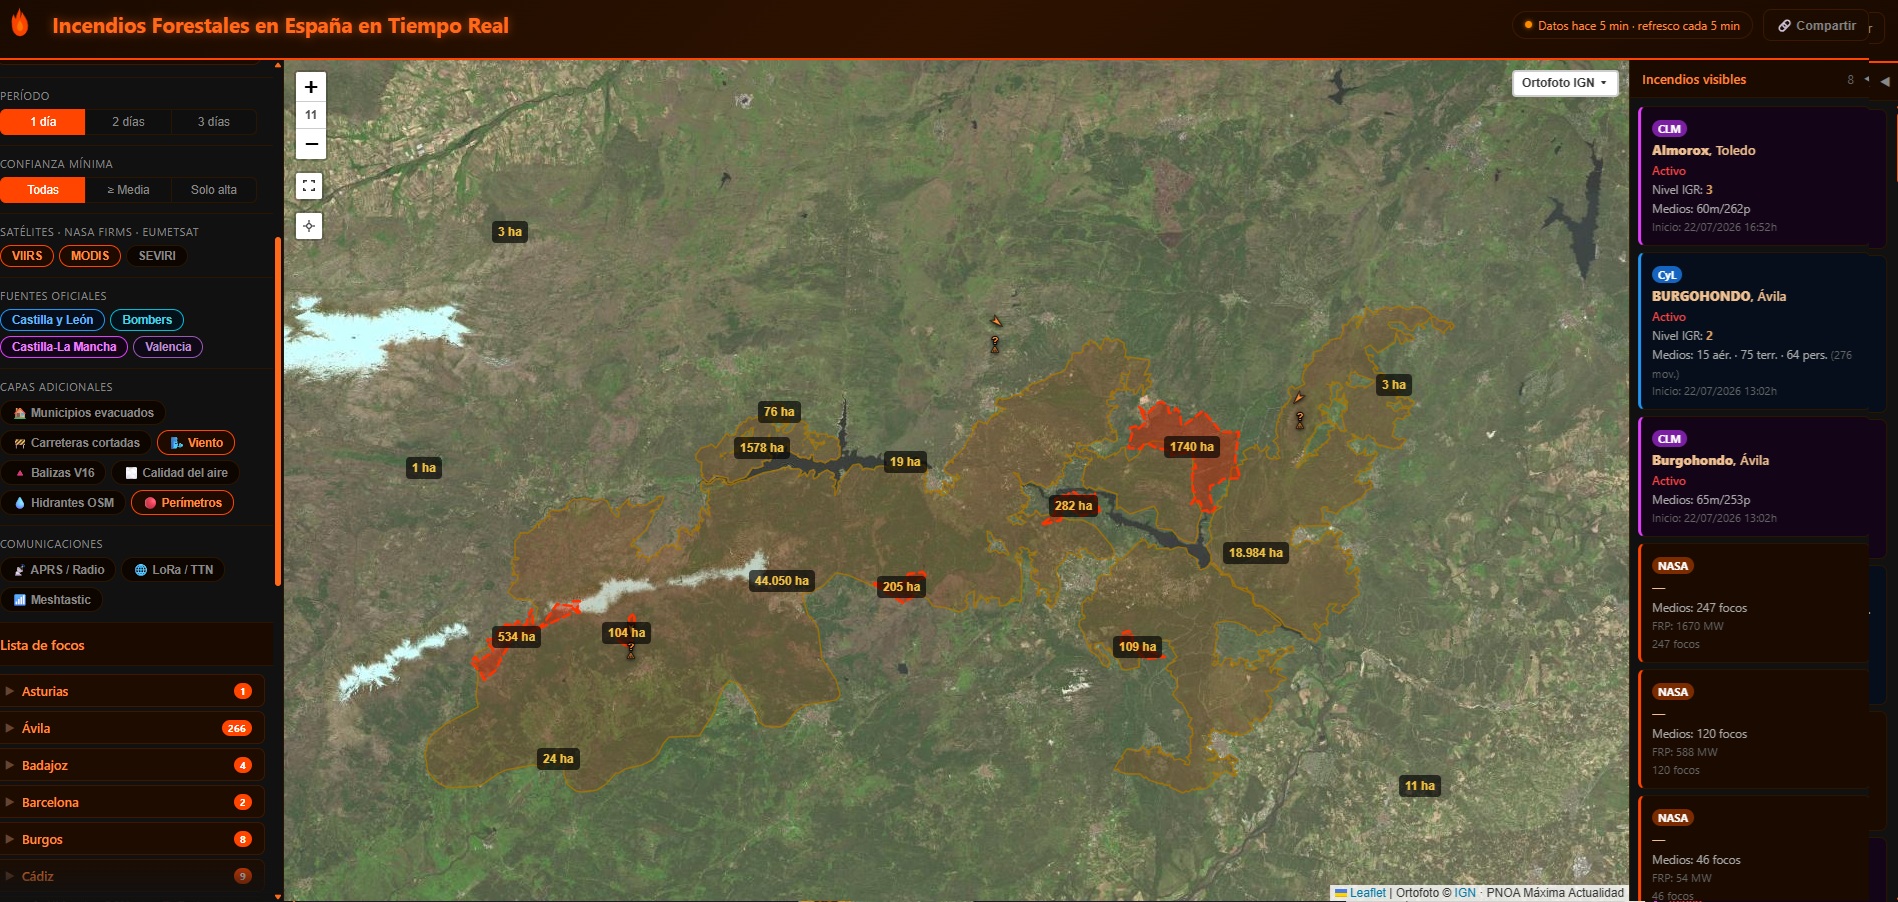Enable Calidad del aire layer

(176, 473)
